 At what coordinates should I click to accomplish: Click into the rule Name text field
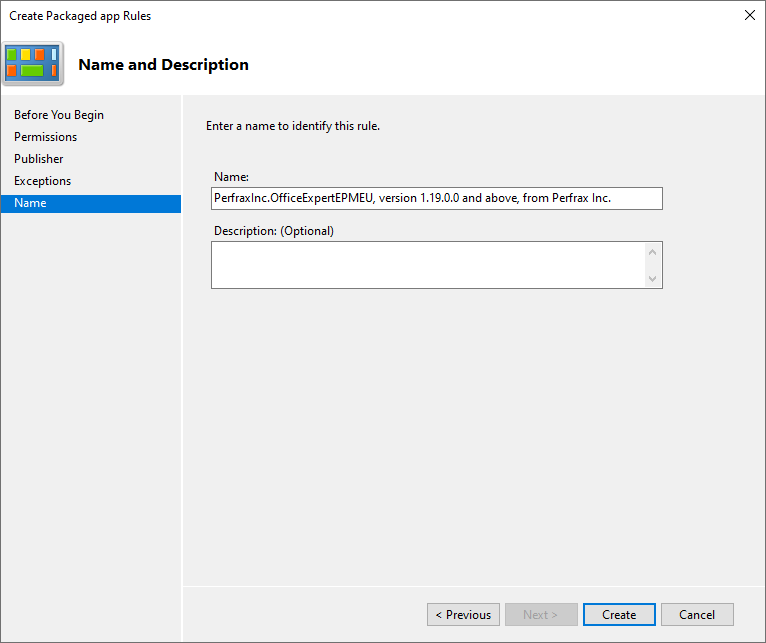pyautogui.click(x=436, y=198)
